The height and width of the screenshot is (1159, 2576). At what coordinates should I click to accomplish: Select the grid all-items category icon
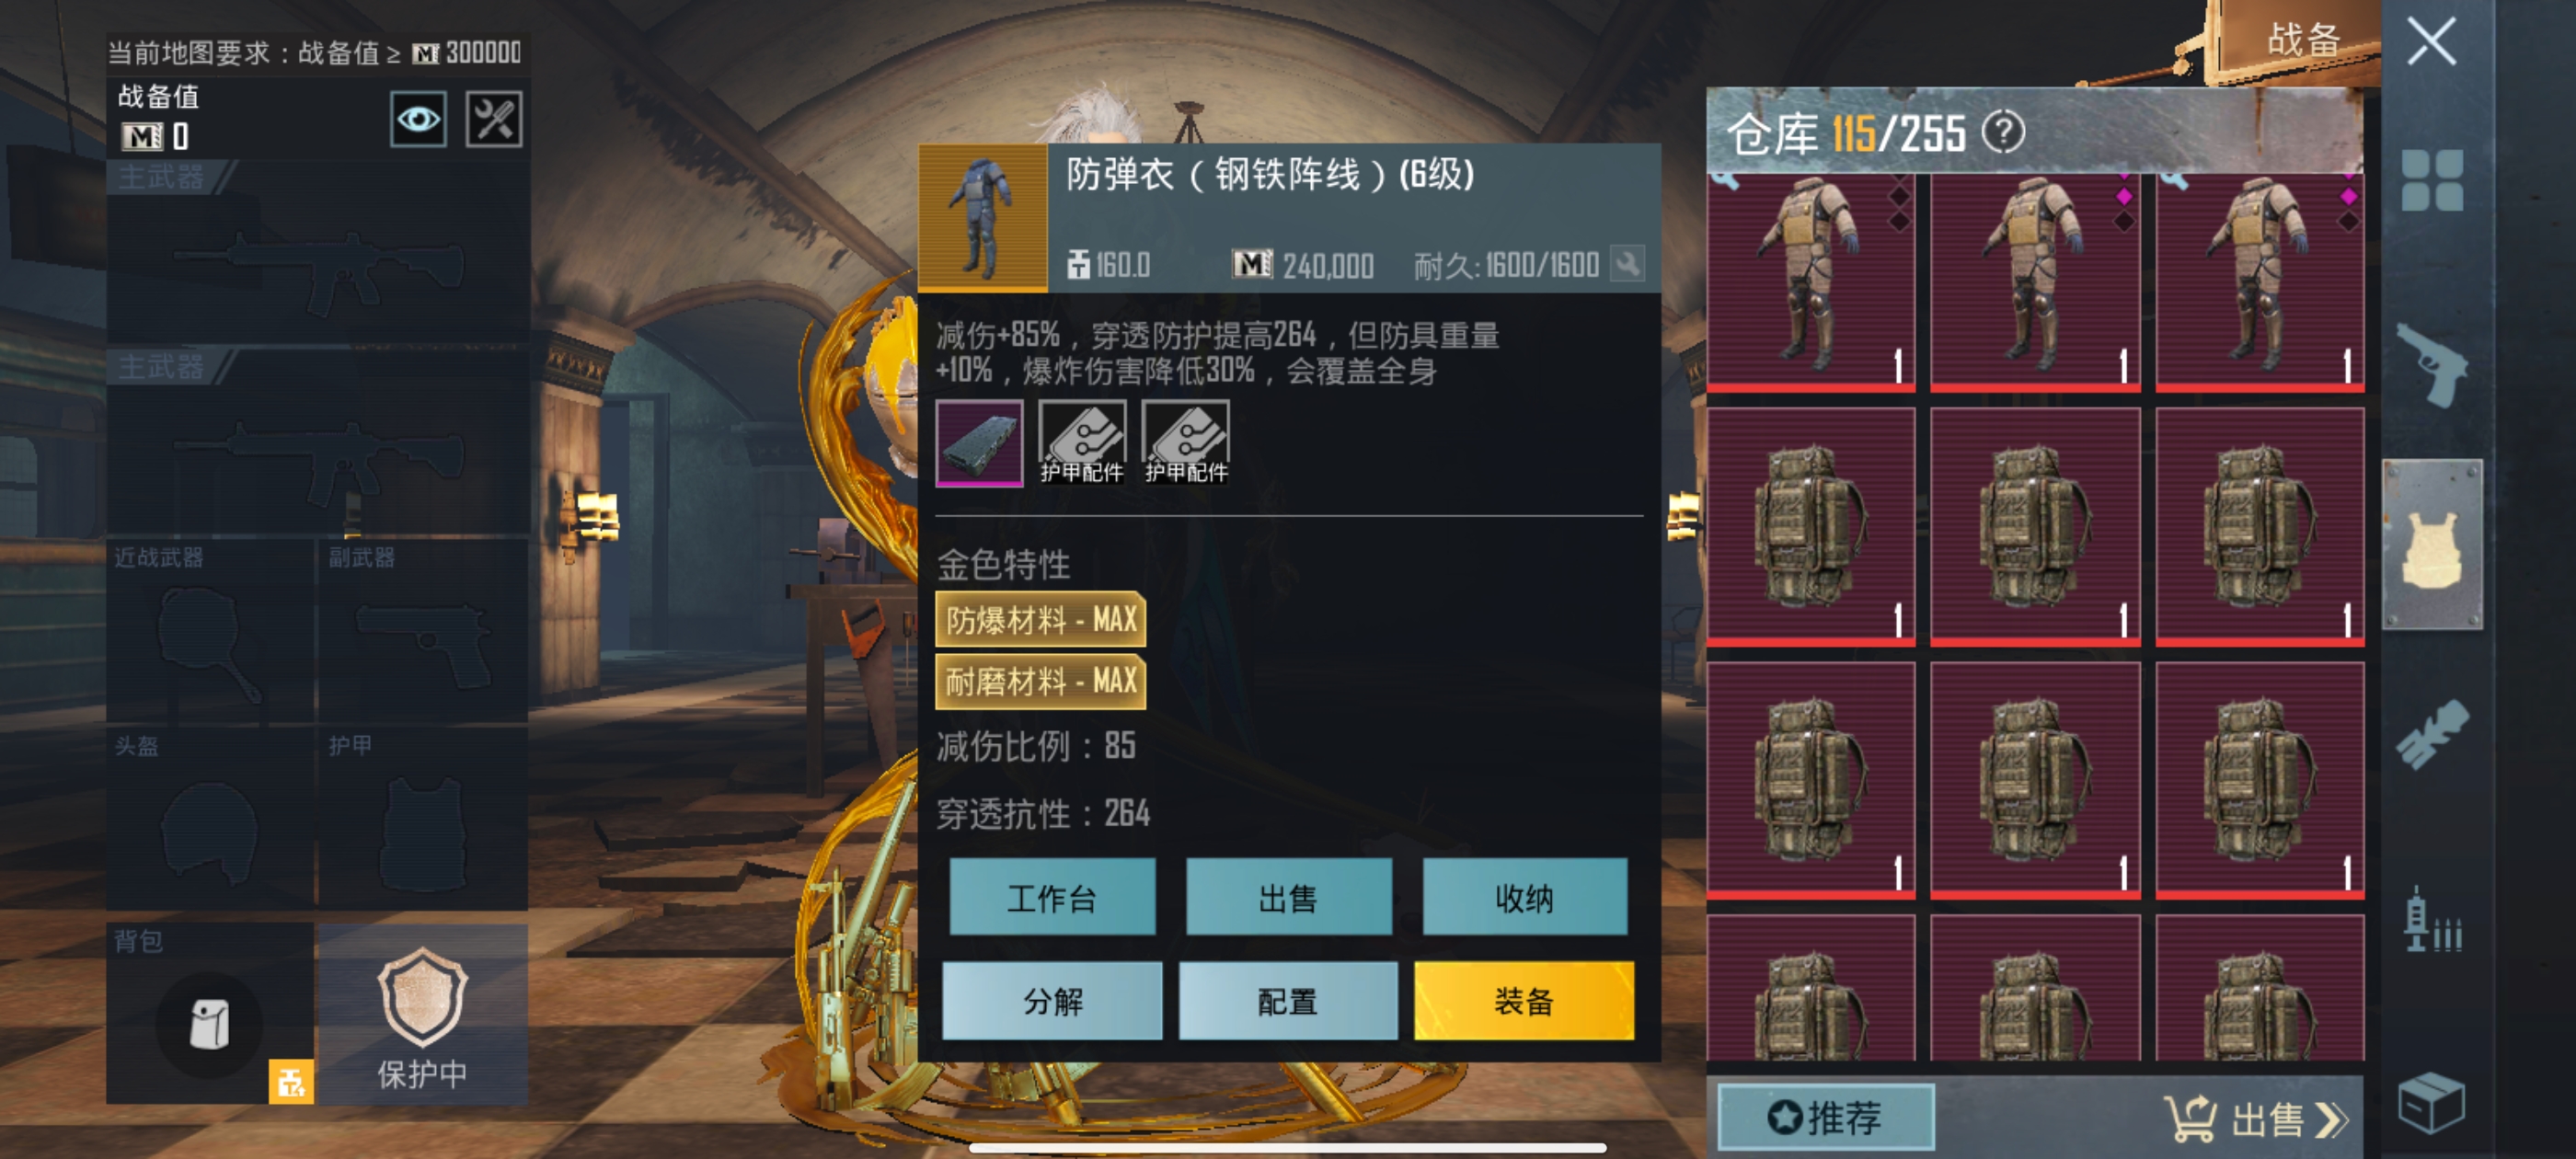(x=2432, y=181)
